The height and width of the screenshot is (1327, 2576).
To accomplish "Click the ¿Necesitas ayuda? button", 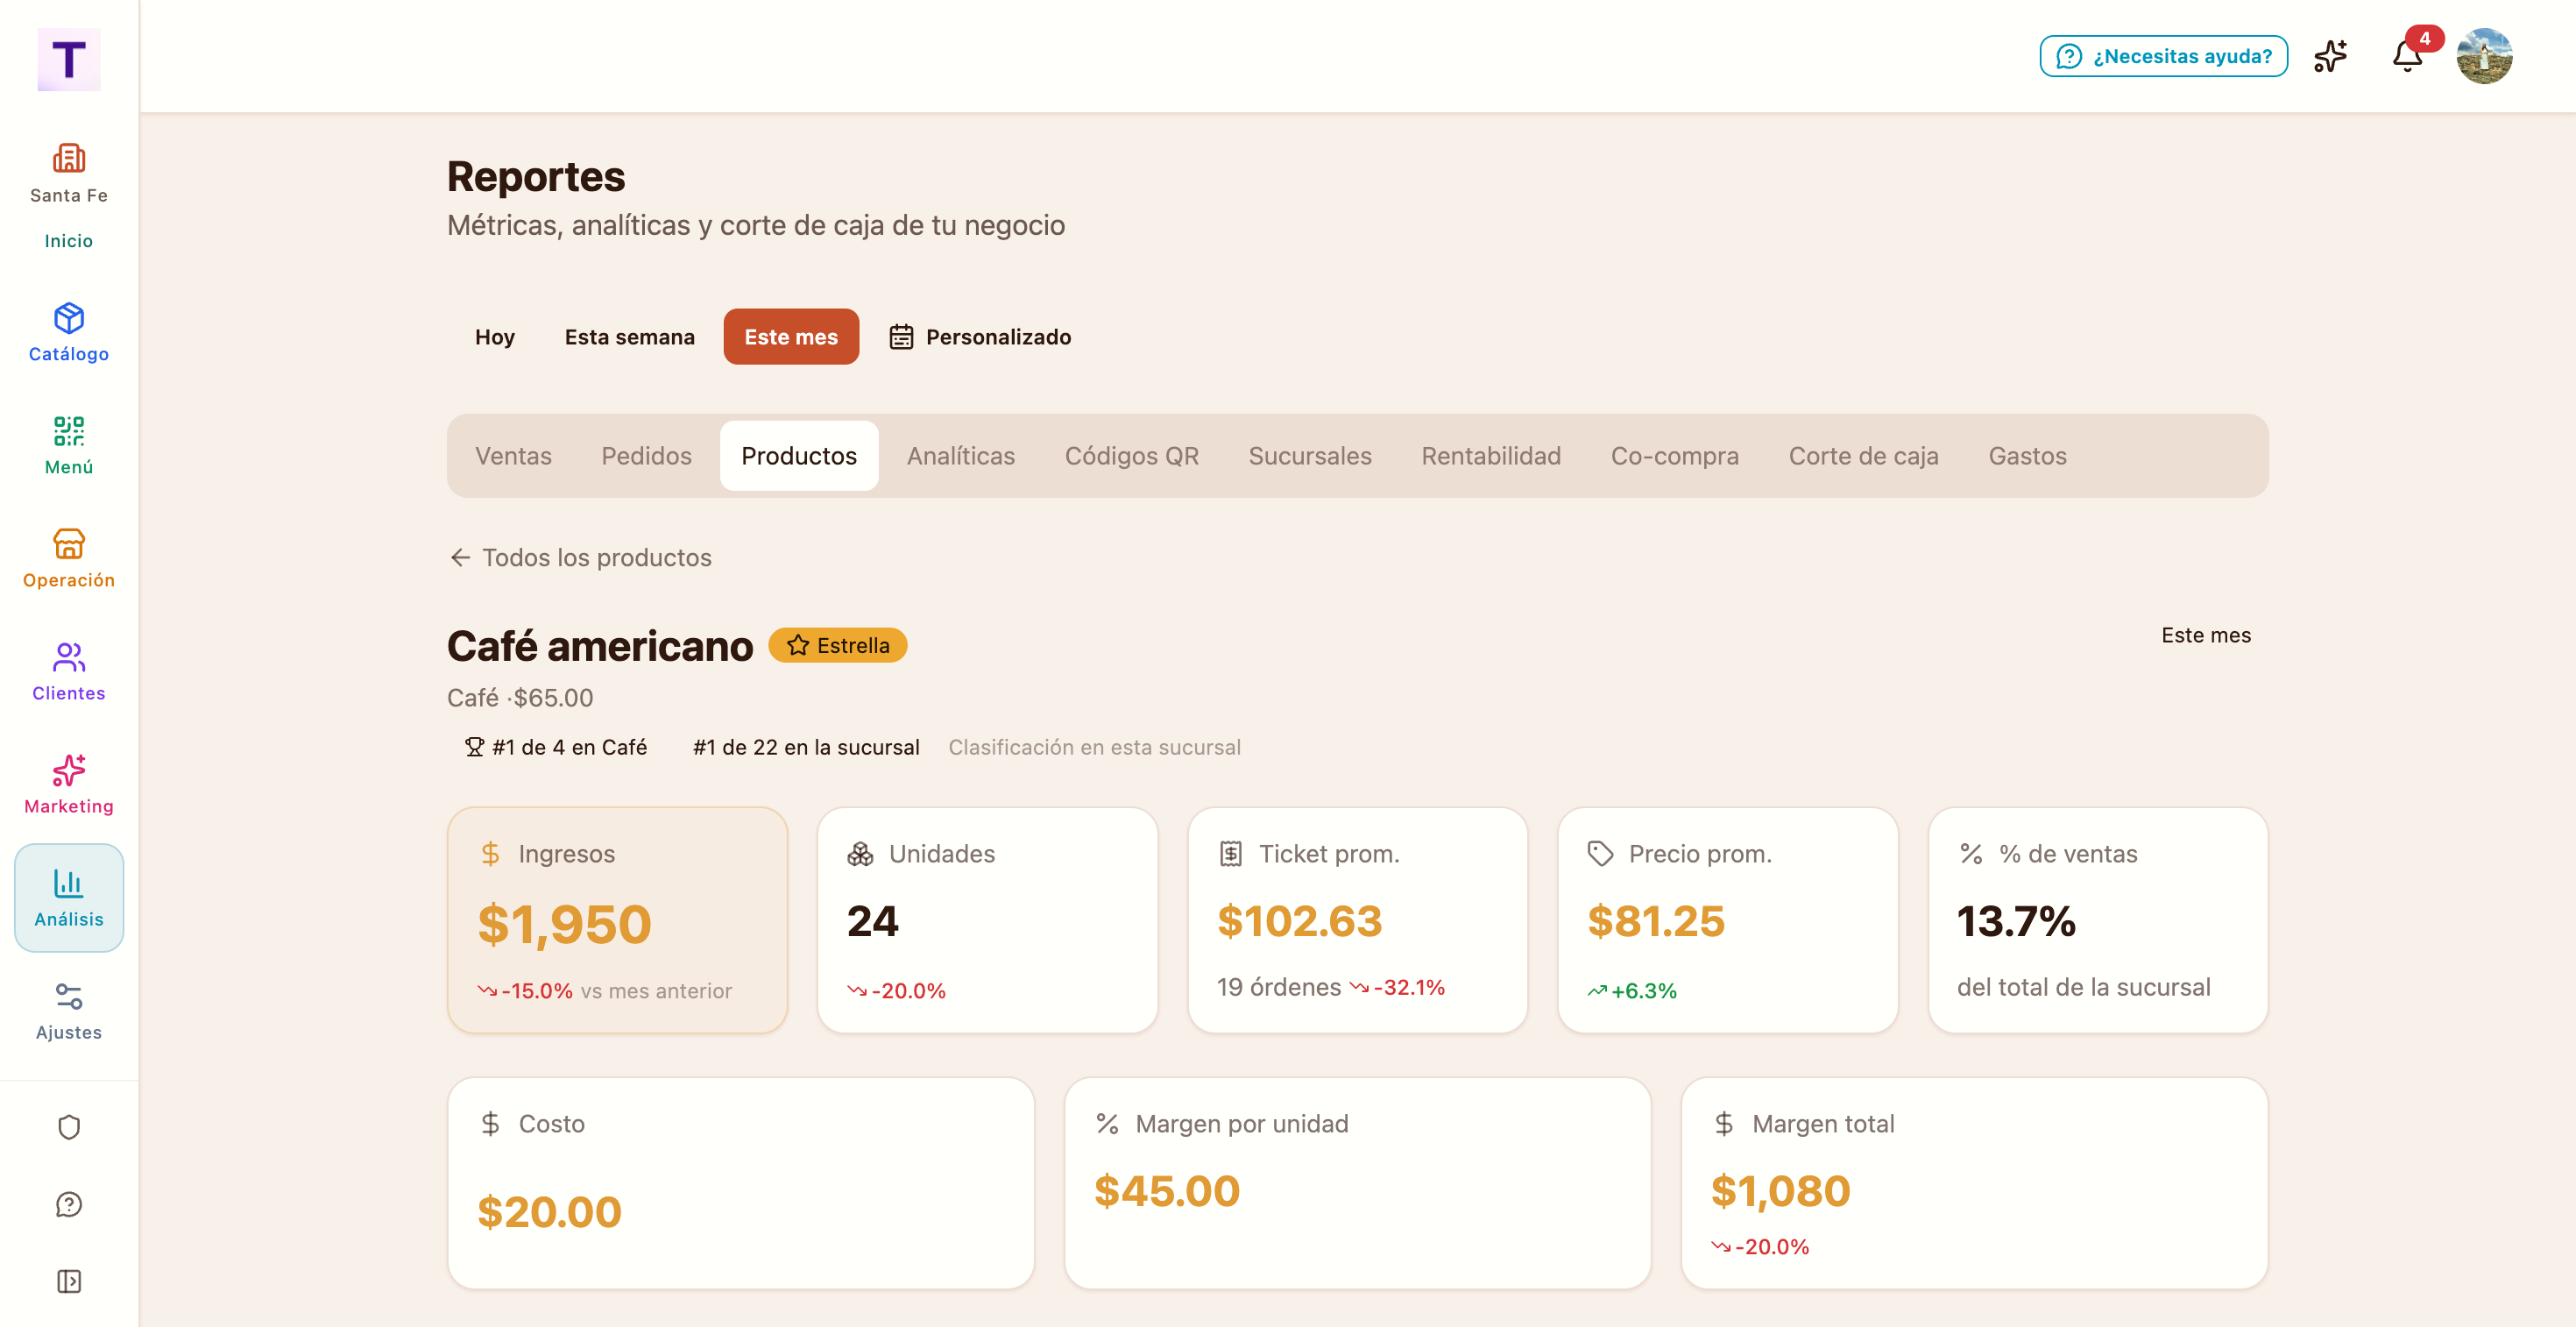I will pyautogui.click(x=2163, y=56).
